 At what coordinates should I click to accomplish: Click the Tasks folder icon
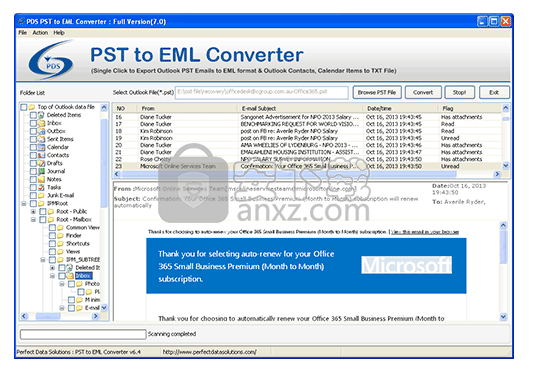click(x=41, y=187)
